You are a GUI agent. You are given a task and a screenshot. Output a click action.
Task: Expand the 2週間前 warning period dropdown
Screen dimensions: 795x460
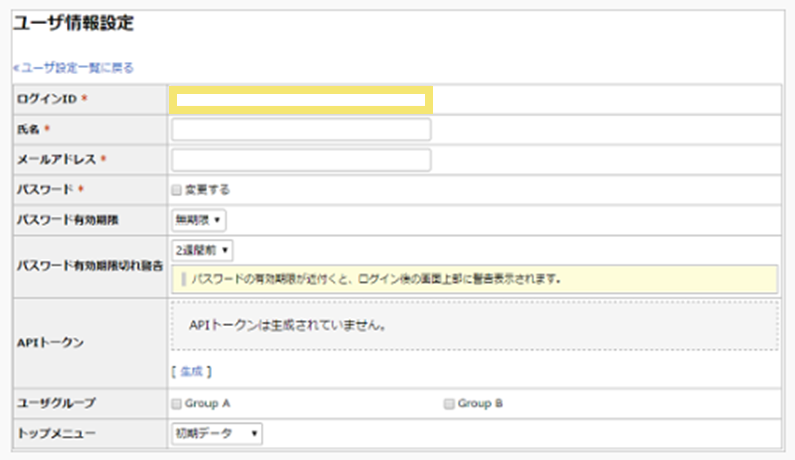(203, 249)
